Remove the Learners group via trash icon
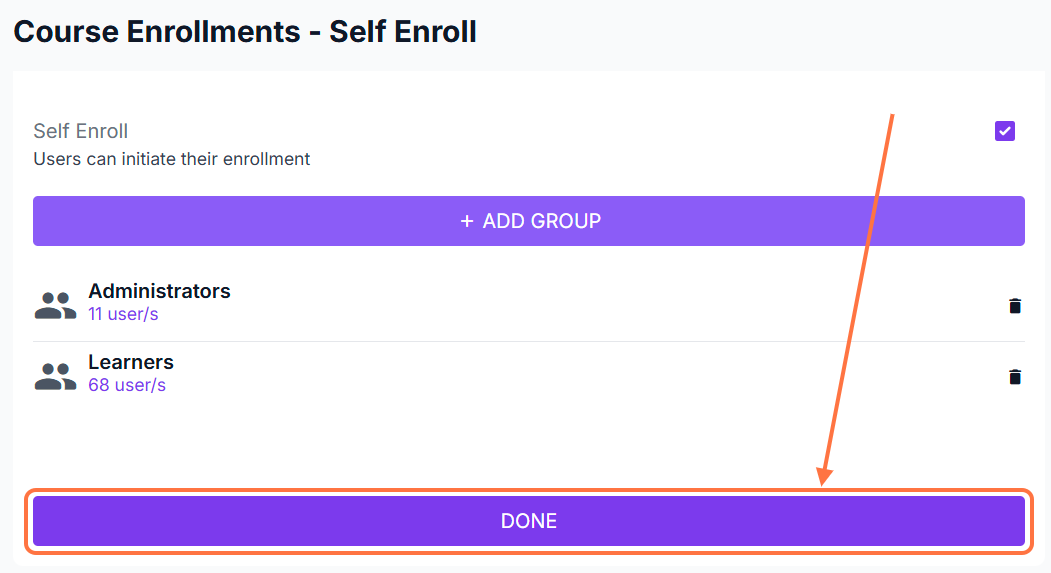 tap(1015, 377)
